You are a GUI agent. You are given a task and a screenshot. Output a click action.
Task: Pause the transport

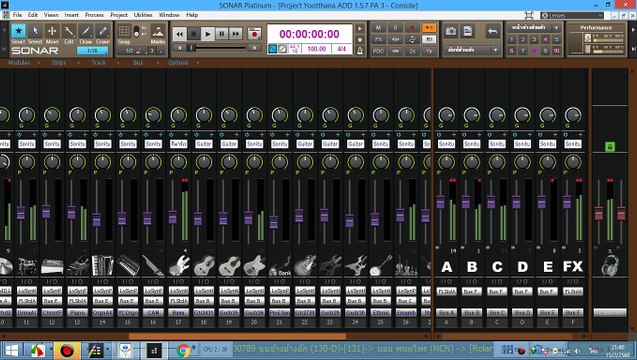[x=222, y=34]
